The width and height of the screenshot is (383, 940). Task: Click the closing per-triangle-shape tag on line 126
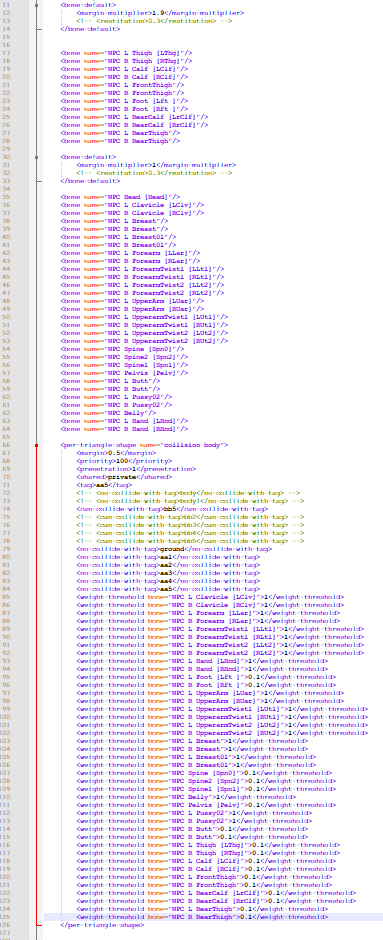(102, 925)
